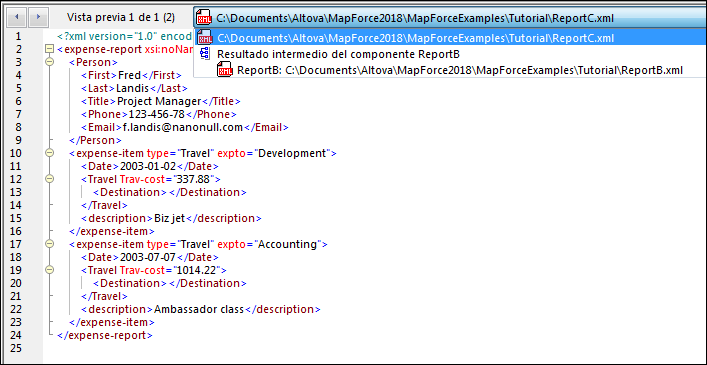707x365 pixels.
Task: Click XML icon of highlighted ReportC.xml entry
Action: point(205,37)
